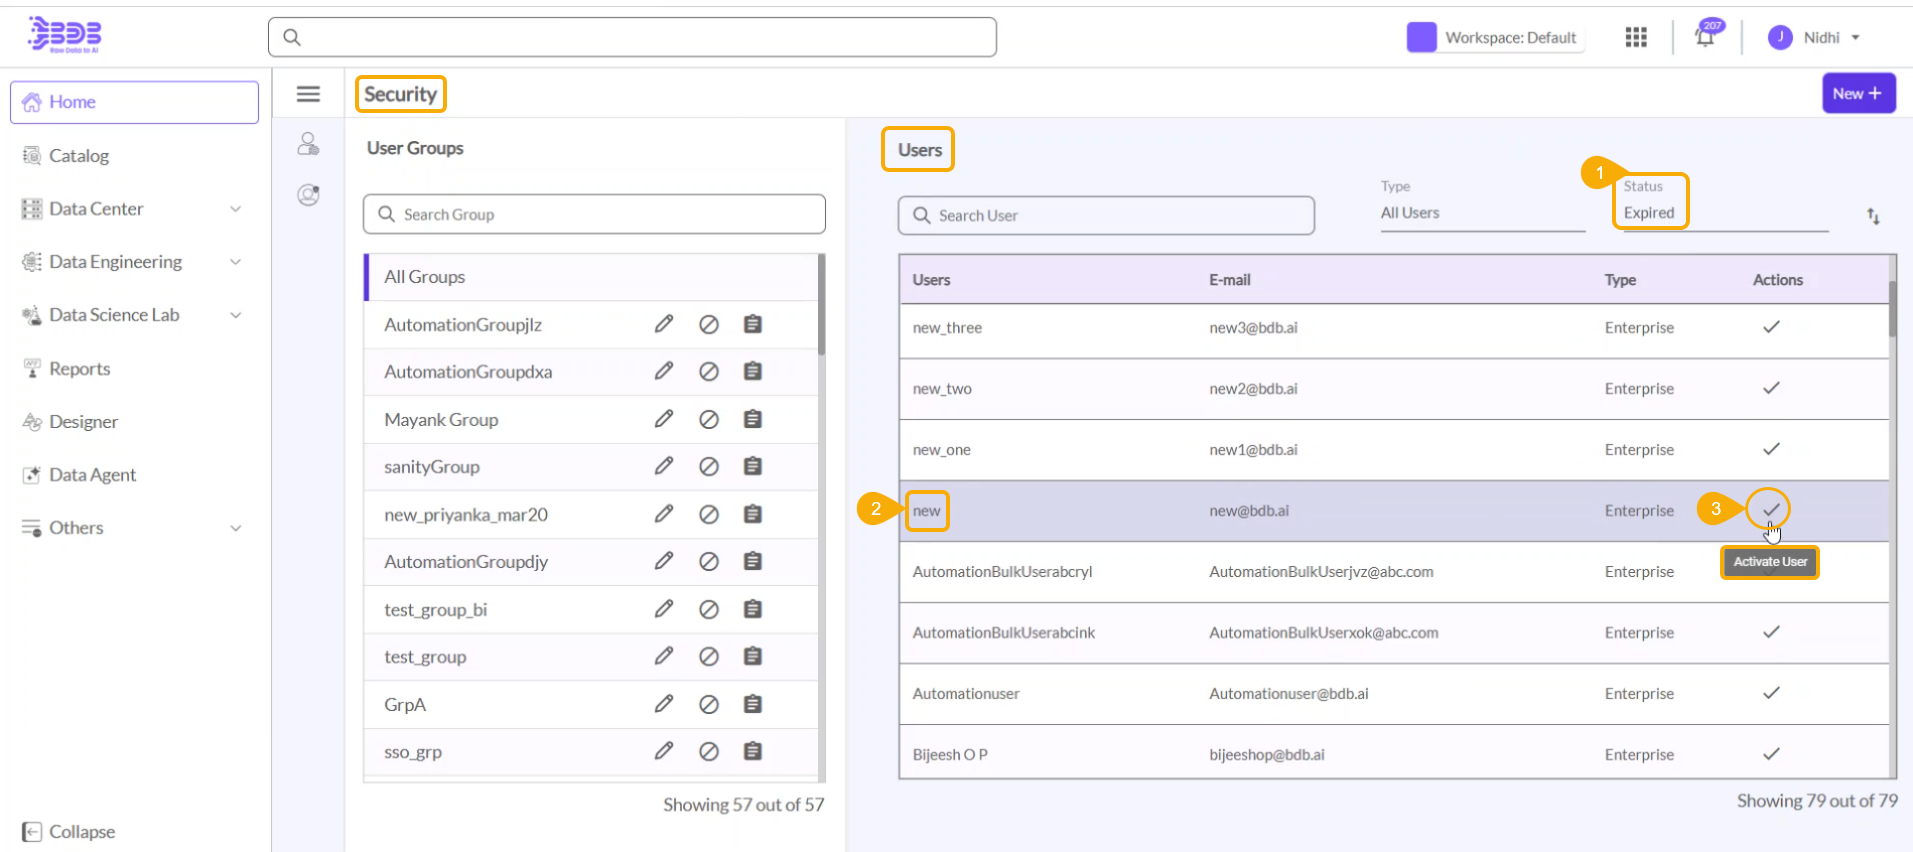This screenshot has width=1913, height=852.
Task: Click the hamburger menu icon beside Security
Action: pyautogui.click(x=308, y=94)
